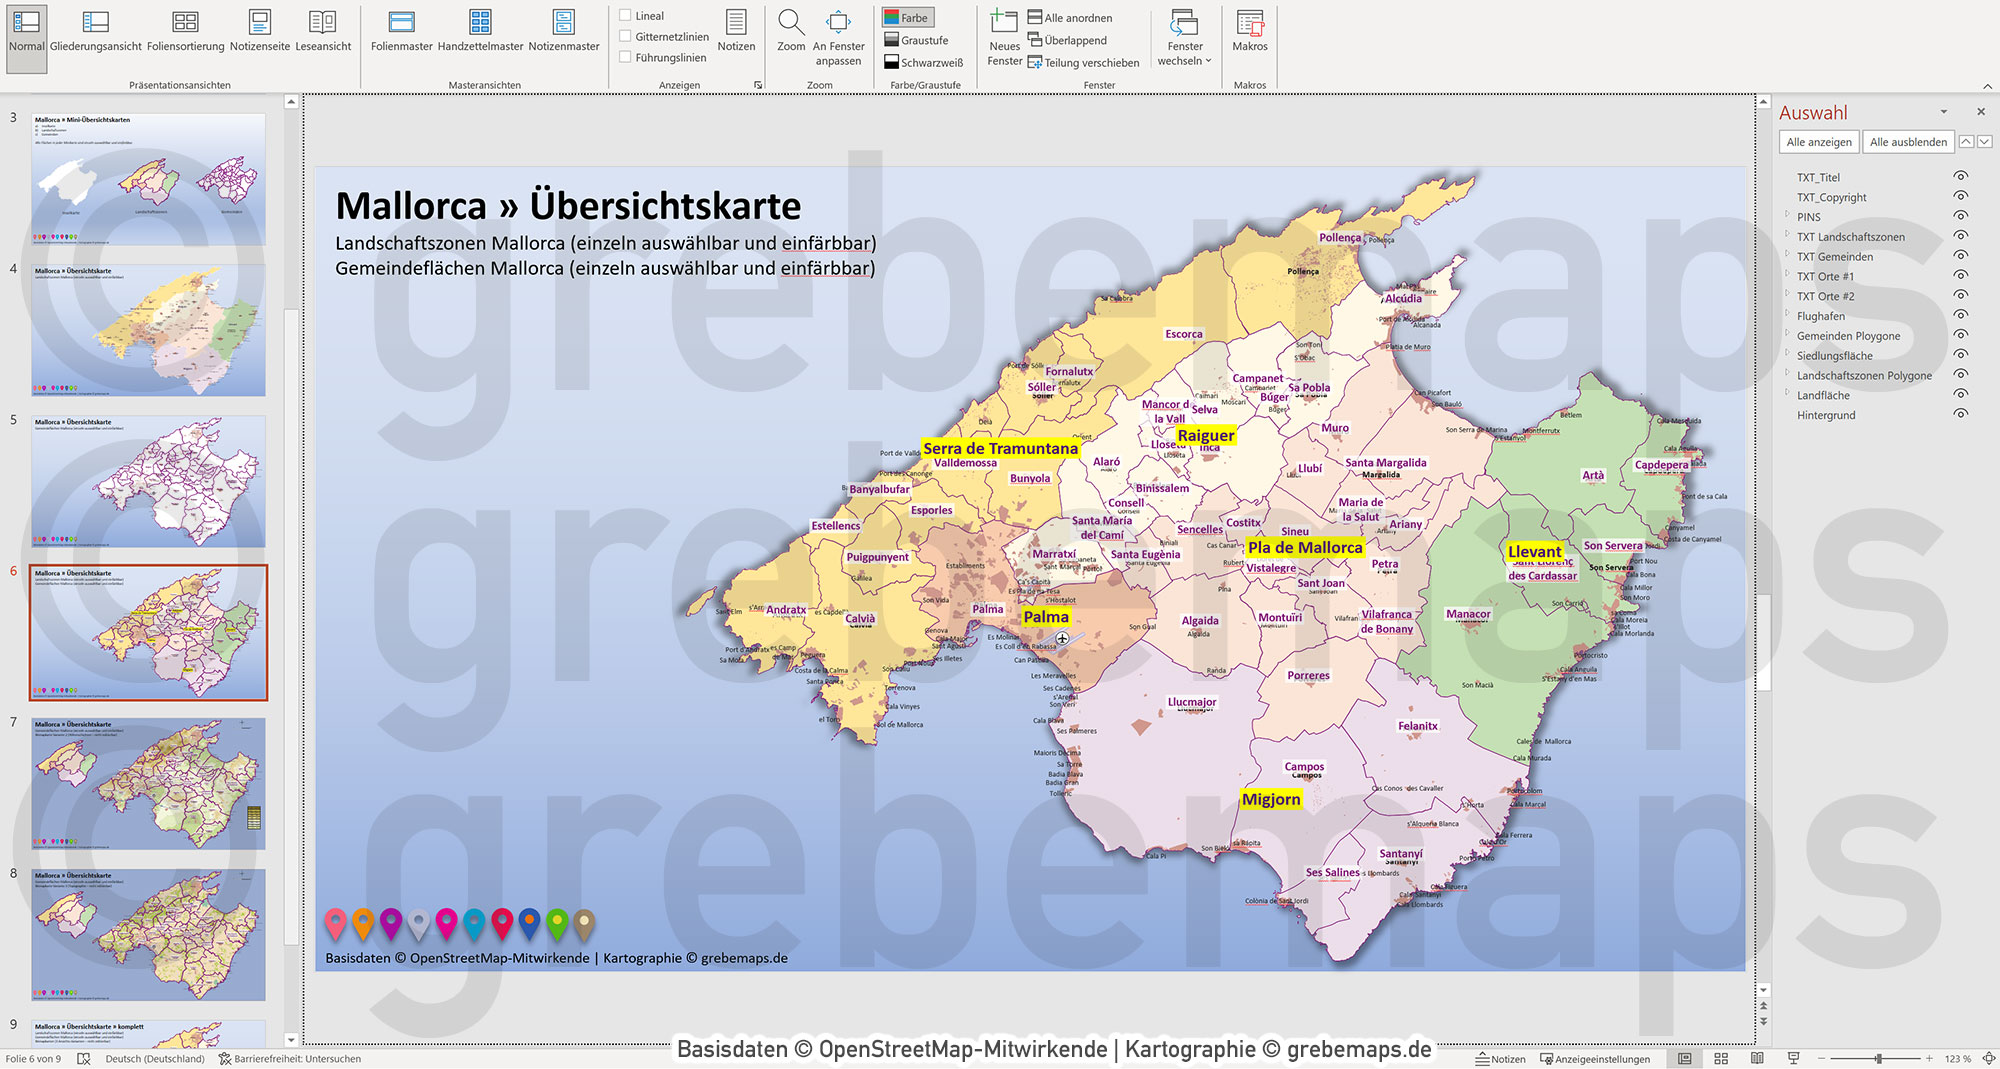
Task: Expand TXT Gemeinden in the Auswahl pane
Action: point(1787,256)
